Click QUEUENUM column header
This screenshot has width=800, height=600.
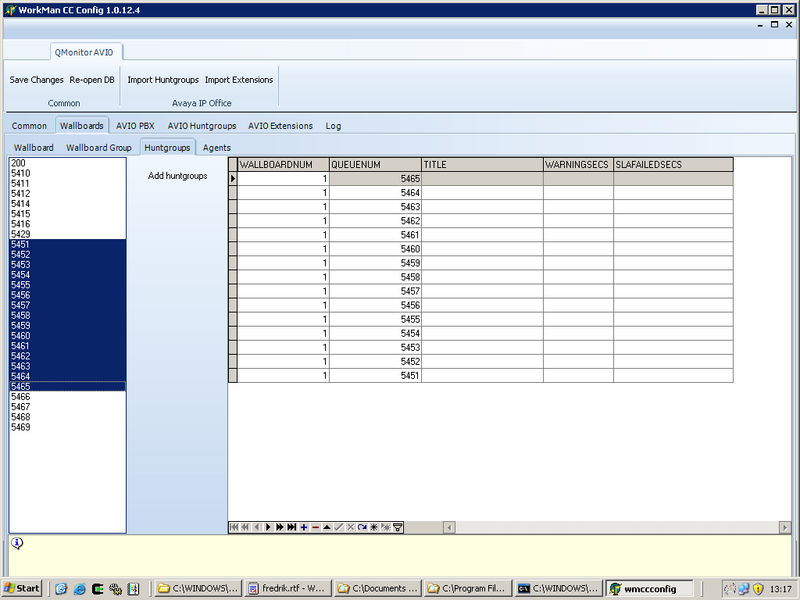click(x=374, y=164)
